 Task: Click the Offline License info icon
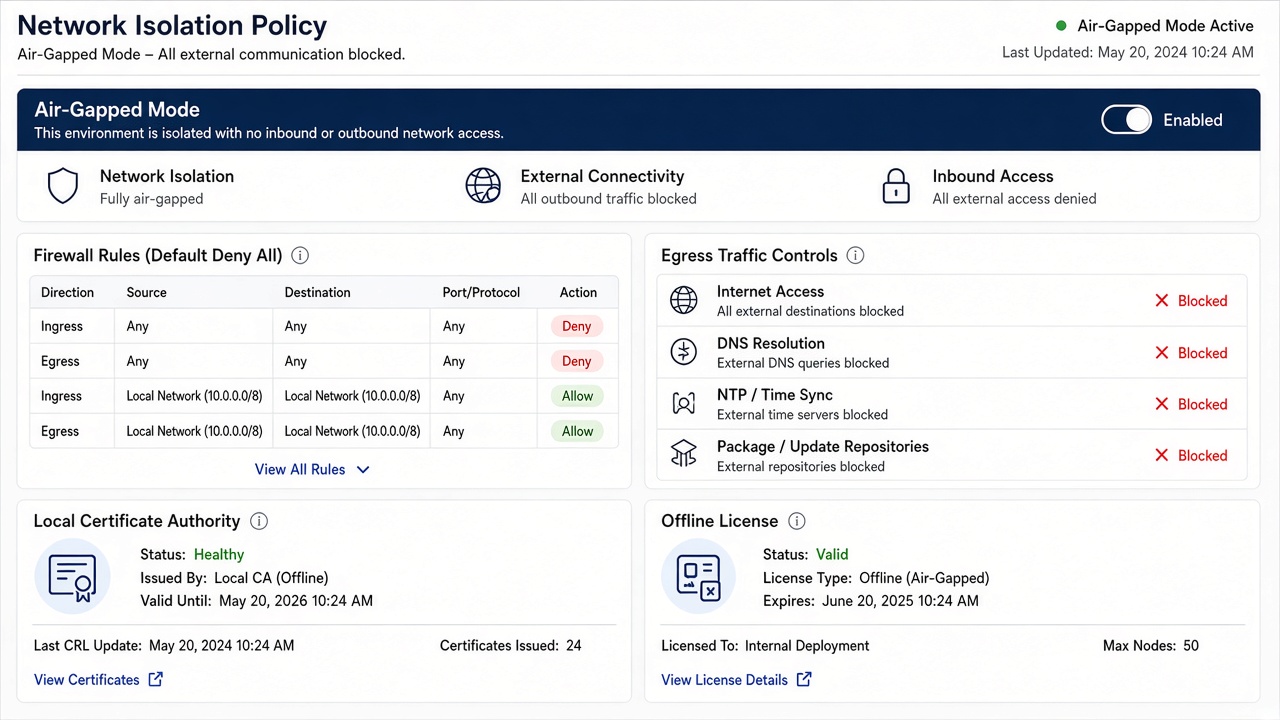click(x=797, y=521)
